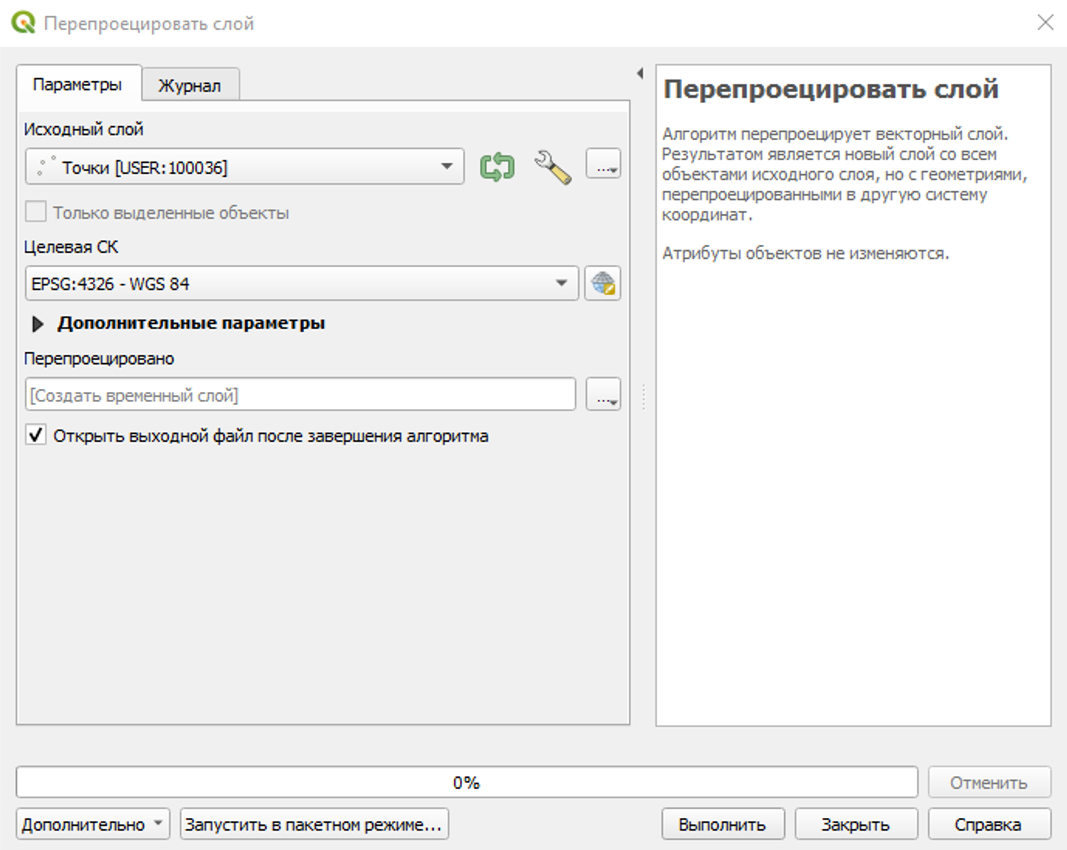
Task: Click the iterate over layer green arrows icon
Action: coord(497,167)
